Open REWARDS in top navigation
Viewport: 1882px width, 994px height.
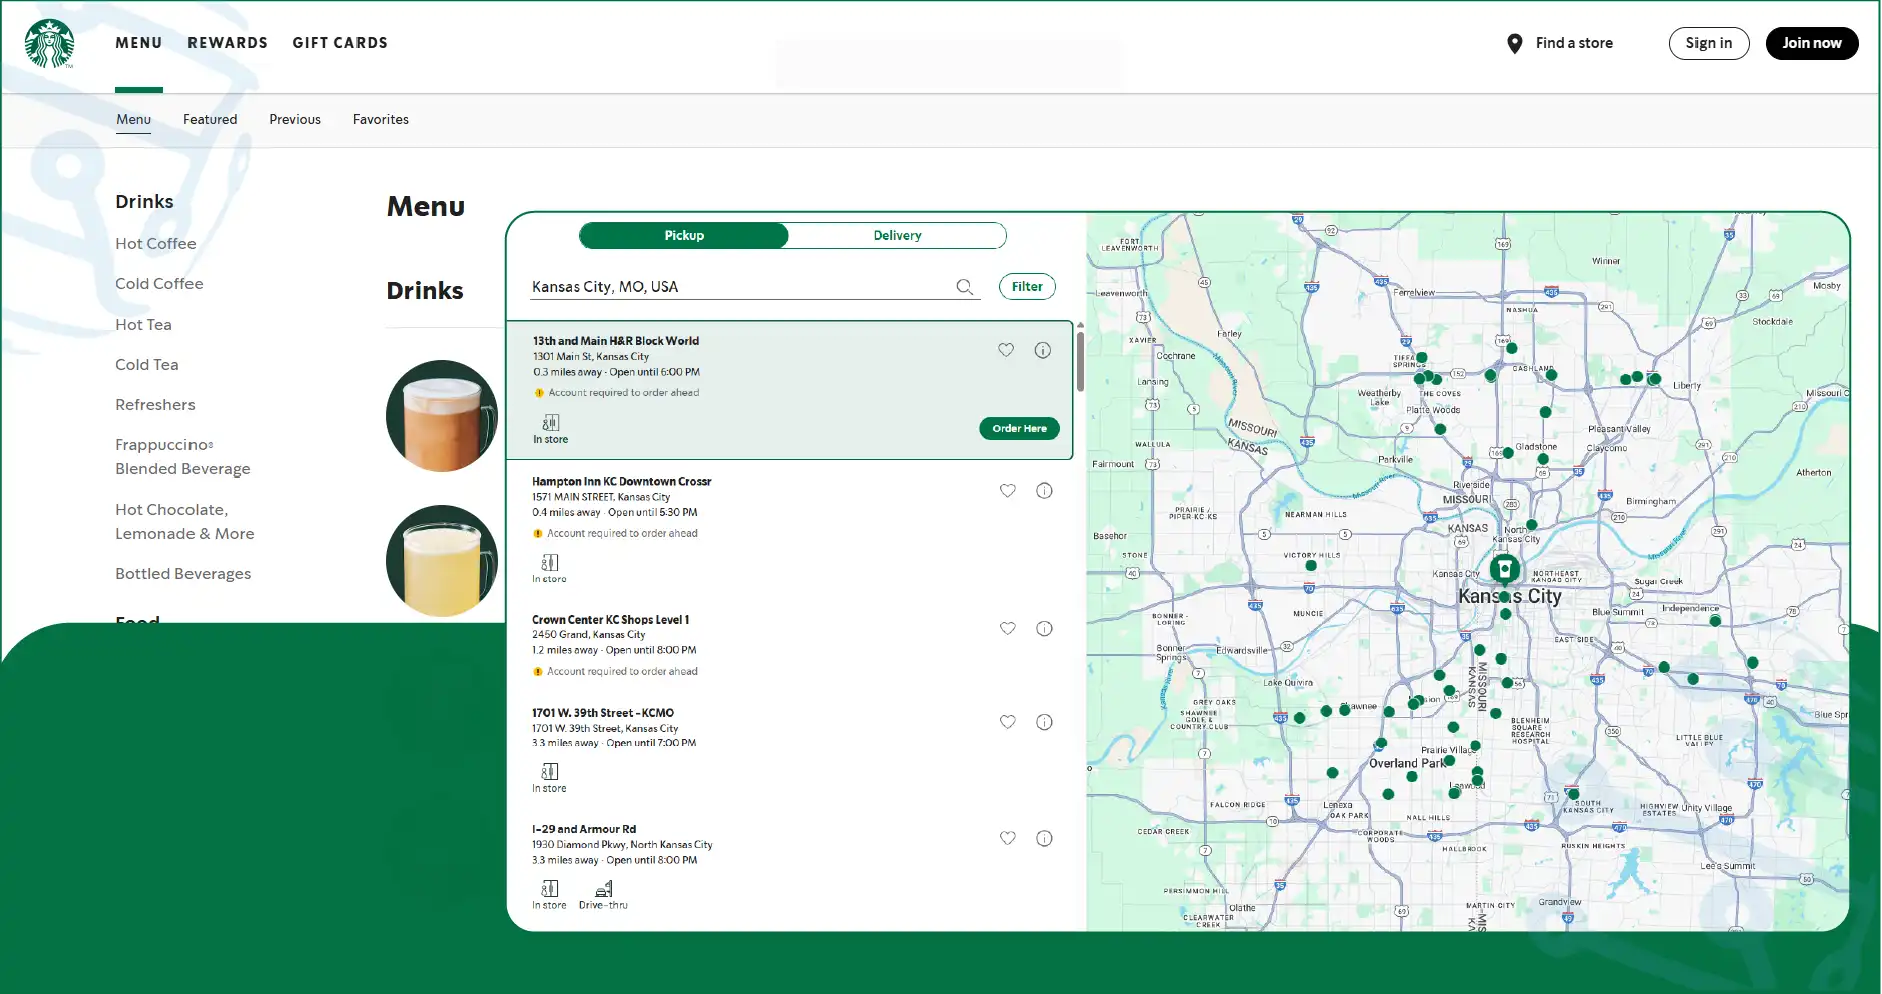[x=228, y=43]
